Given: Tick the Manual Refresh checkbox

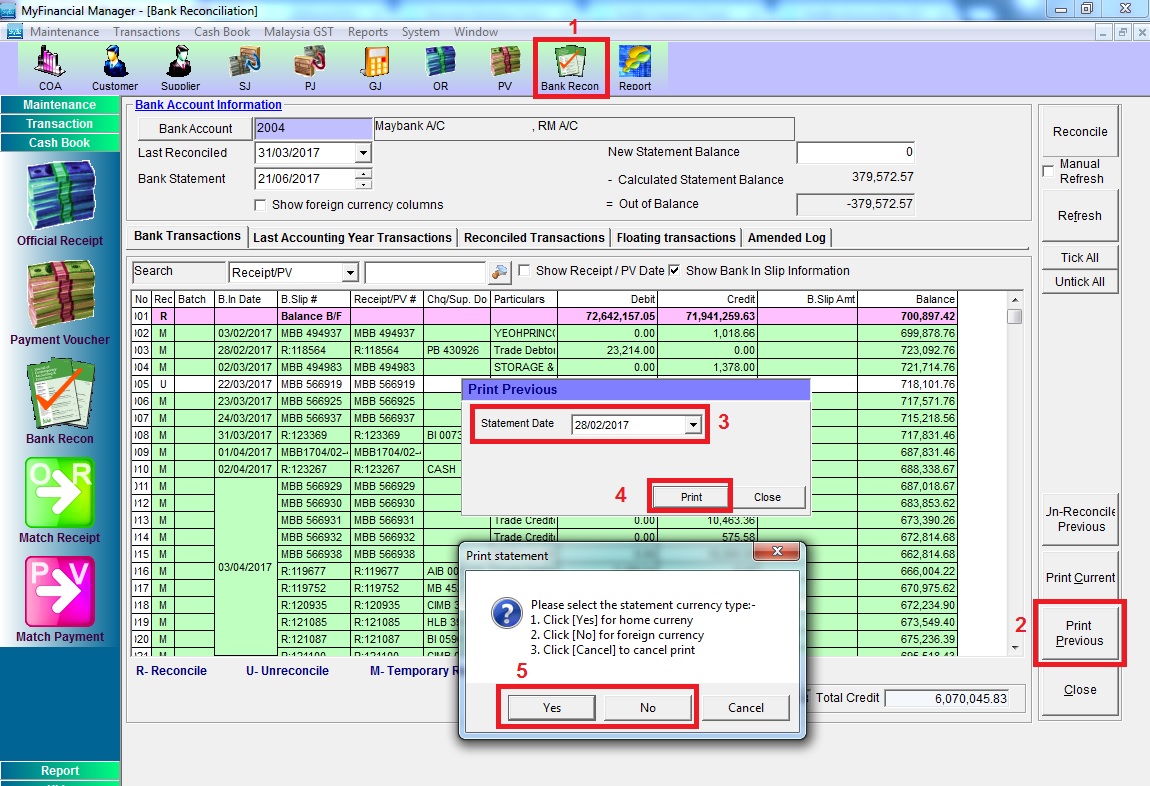Looking at the screenshot, I should point(1048,171).
